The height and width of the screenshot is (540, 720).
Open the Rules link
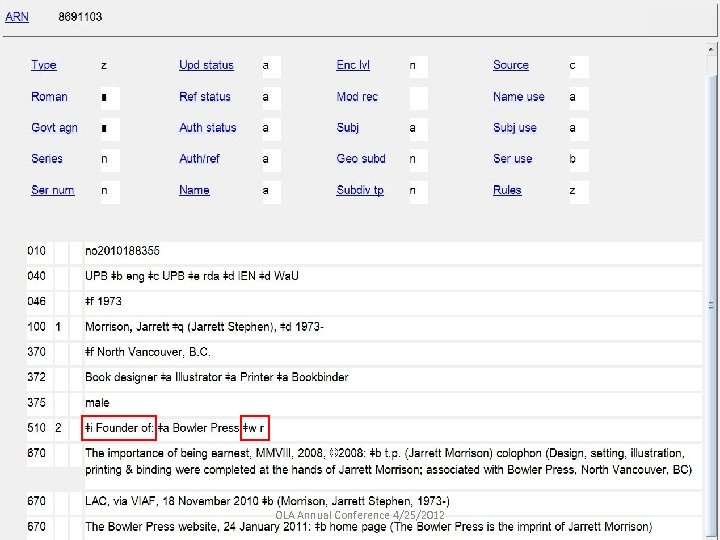pos(507,190)
